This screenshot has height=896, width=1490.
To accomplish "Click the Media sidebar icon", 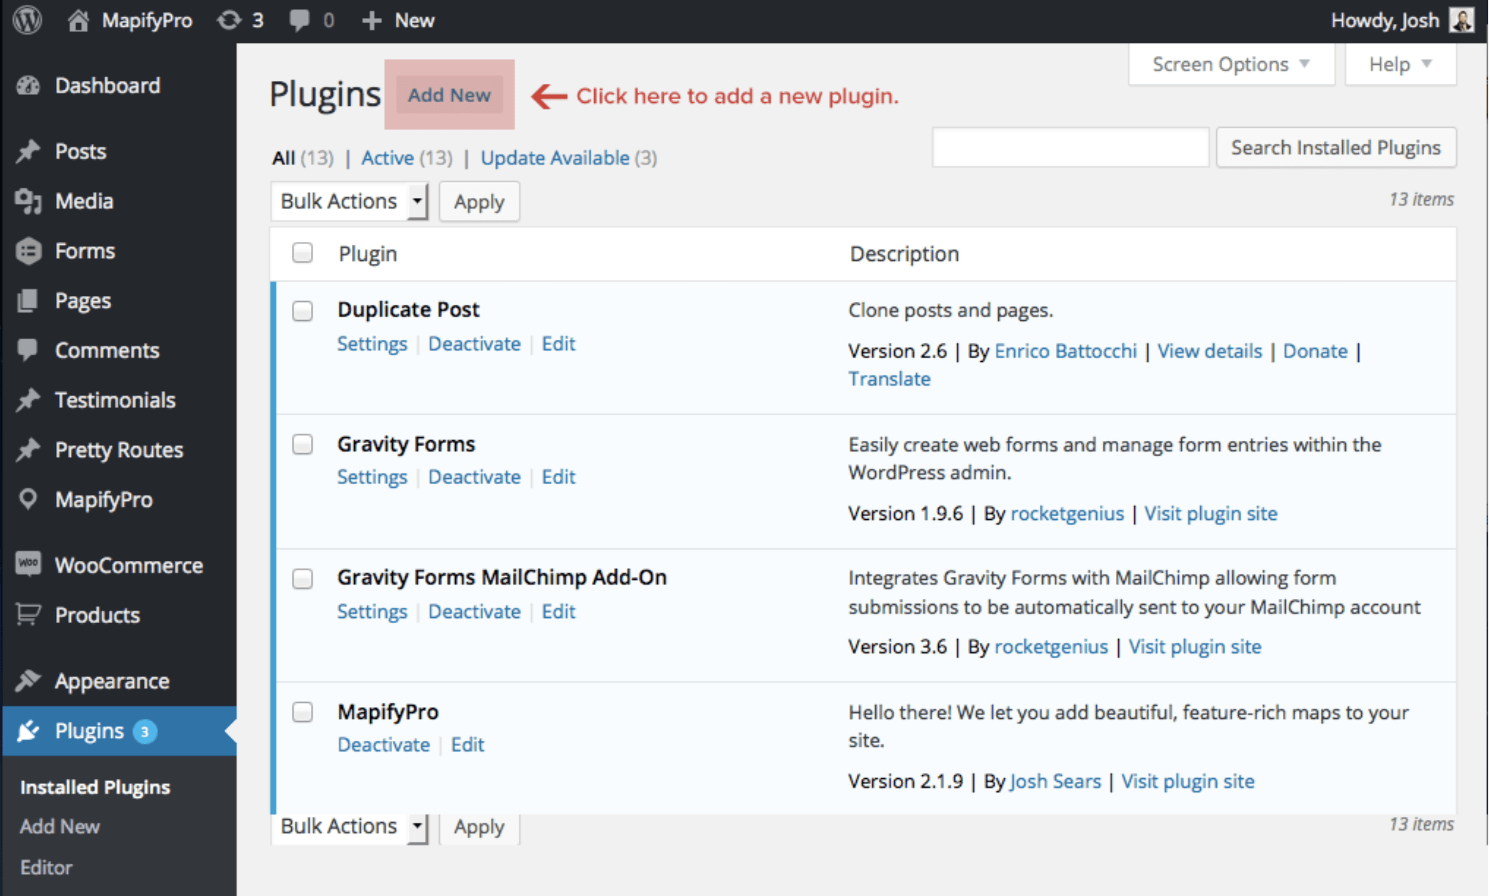I will (28, 201).
